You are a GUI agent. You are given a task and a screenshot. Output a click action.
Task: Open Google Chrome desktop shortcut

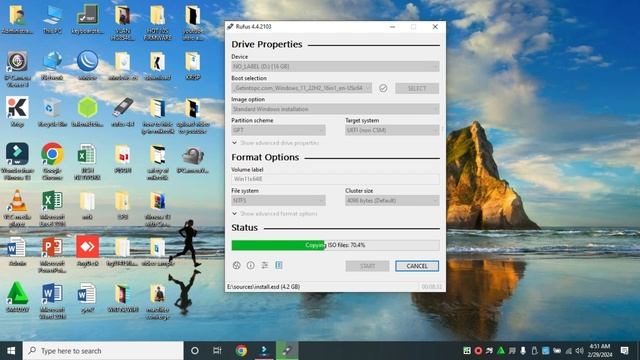click(x=52, y=161)
